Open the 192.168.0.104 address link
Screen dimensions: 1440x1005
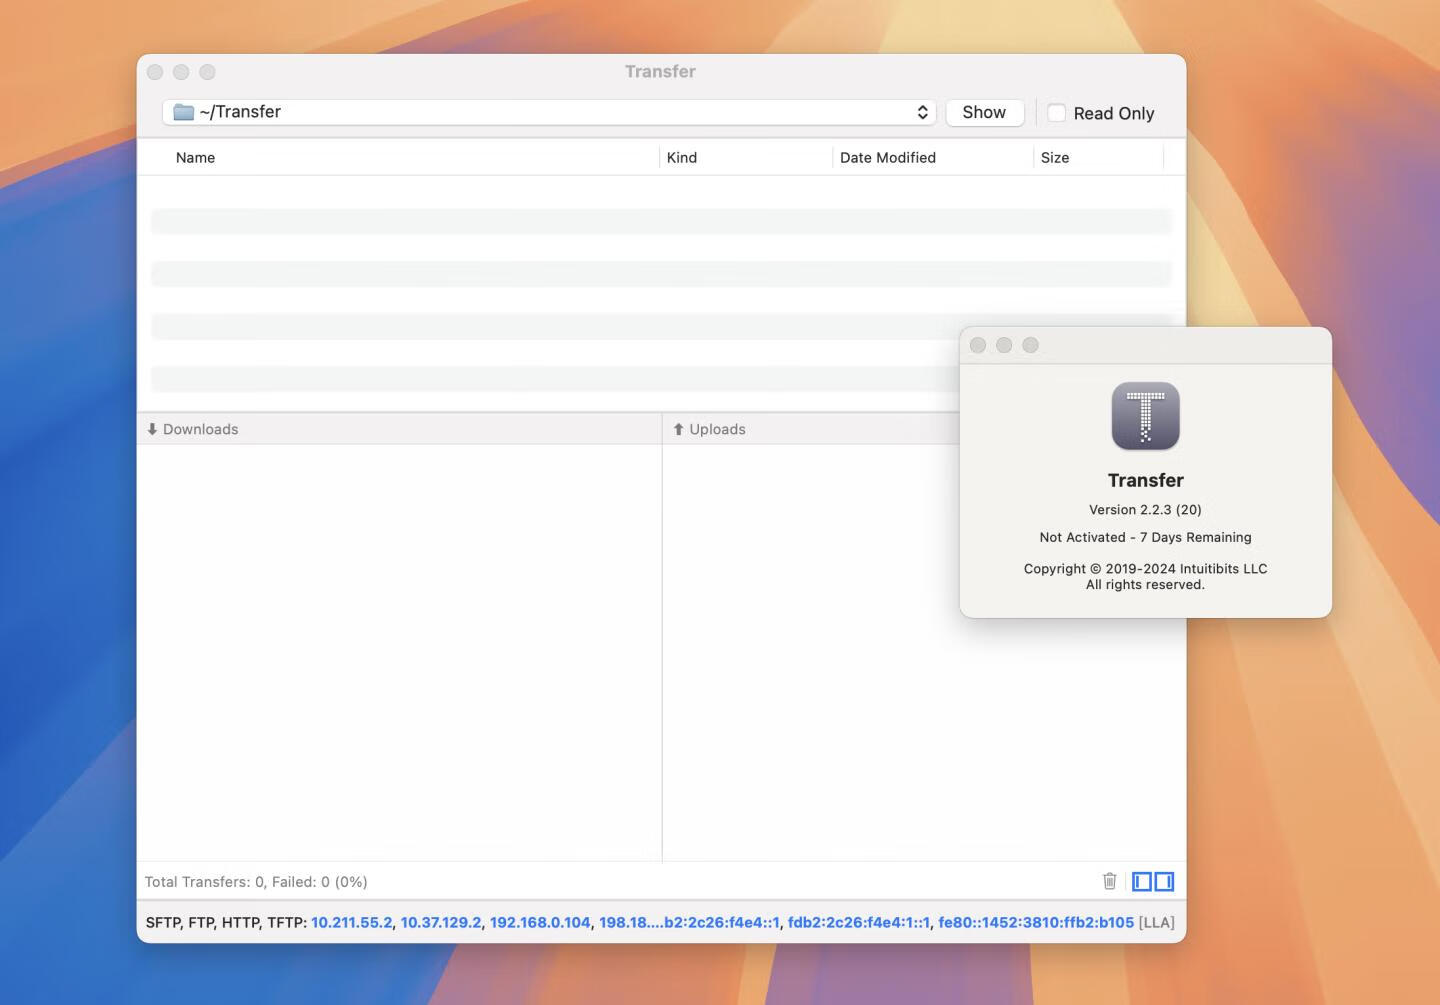tap(540, 922)
